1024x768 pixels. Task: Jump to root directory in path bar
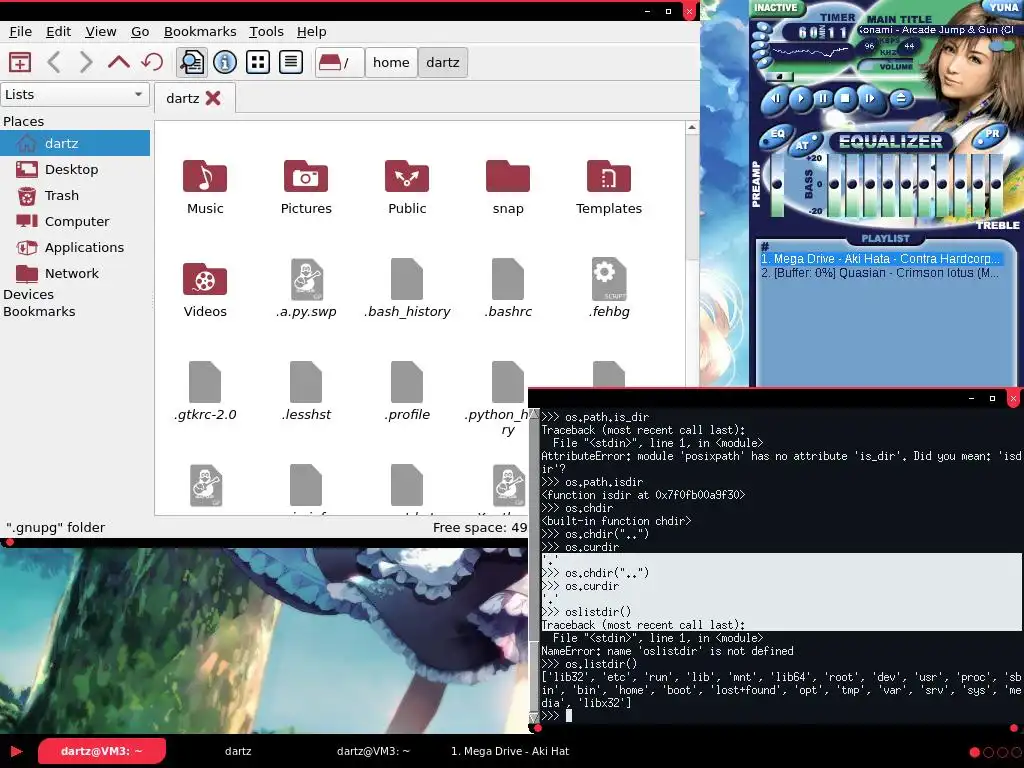tap(339, 62)
